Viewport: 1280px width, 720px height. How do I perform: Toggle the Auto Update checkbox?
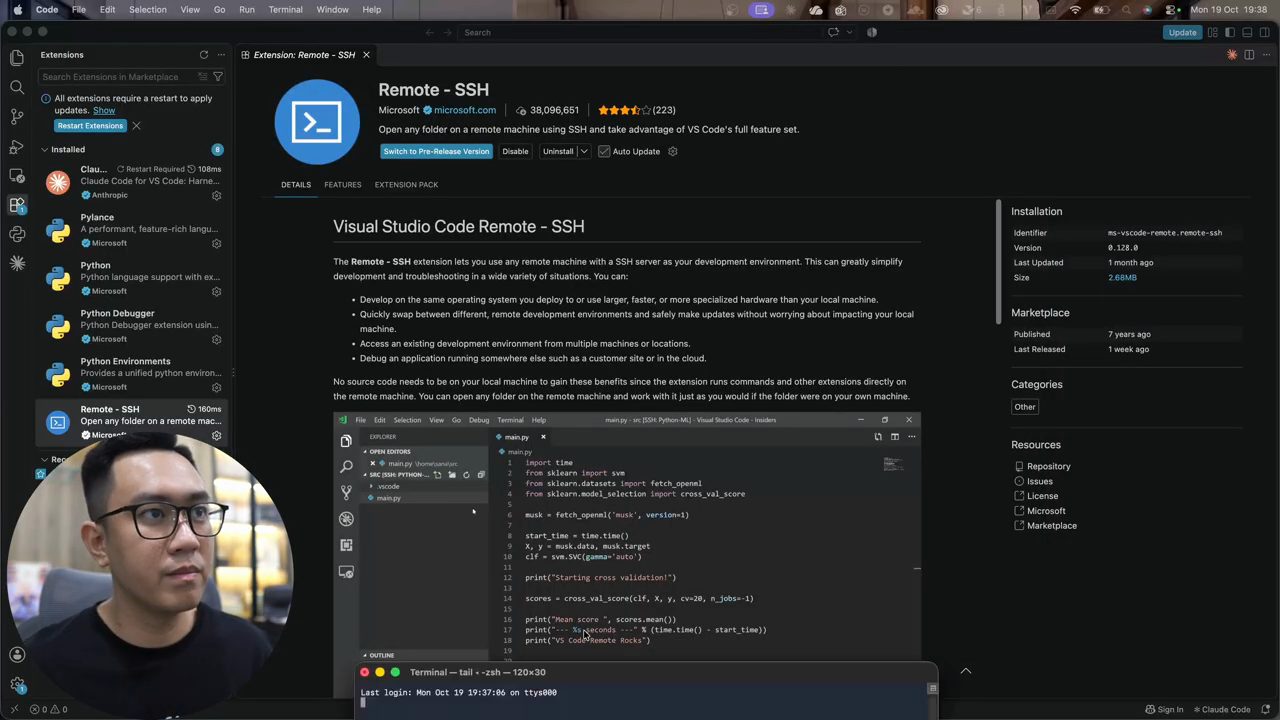604,152
